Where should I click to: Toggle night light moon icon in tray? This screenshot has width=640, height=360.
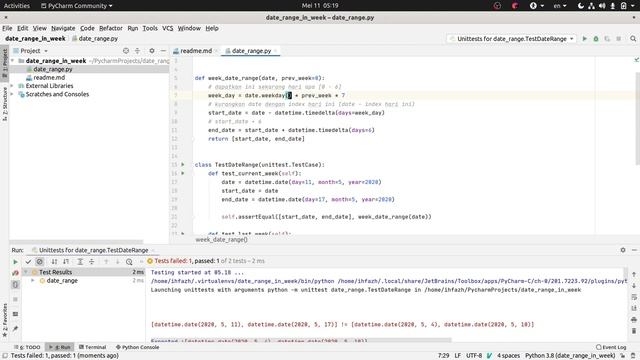[x=581, y=6]
